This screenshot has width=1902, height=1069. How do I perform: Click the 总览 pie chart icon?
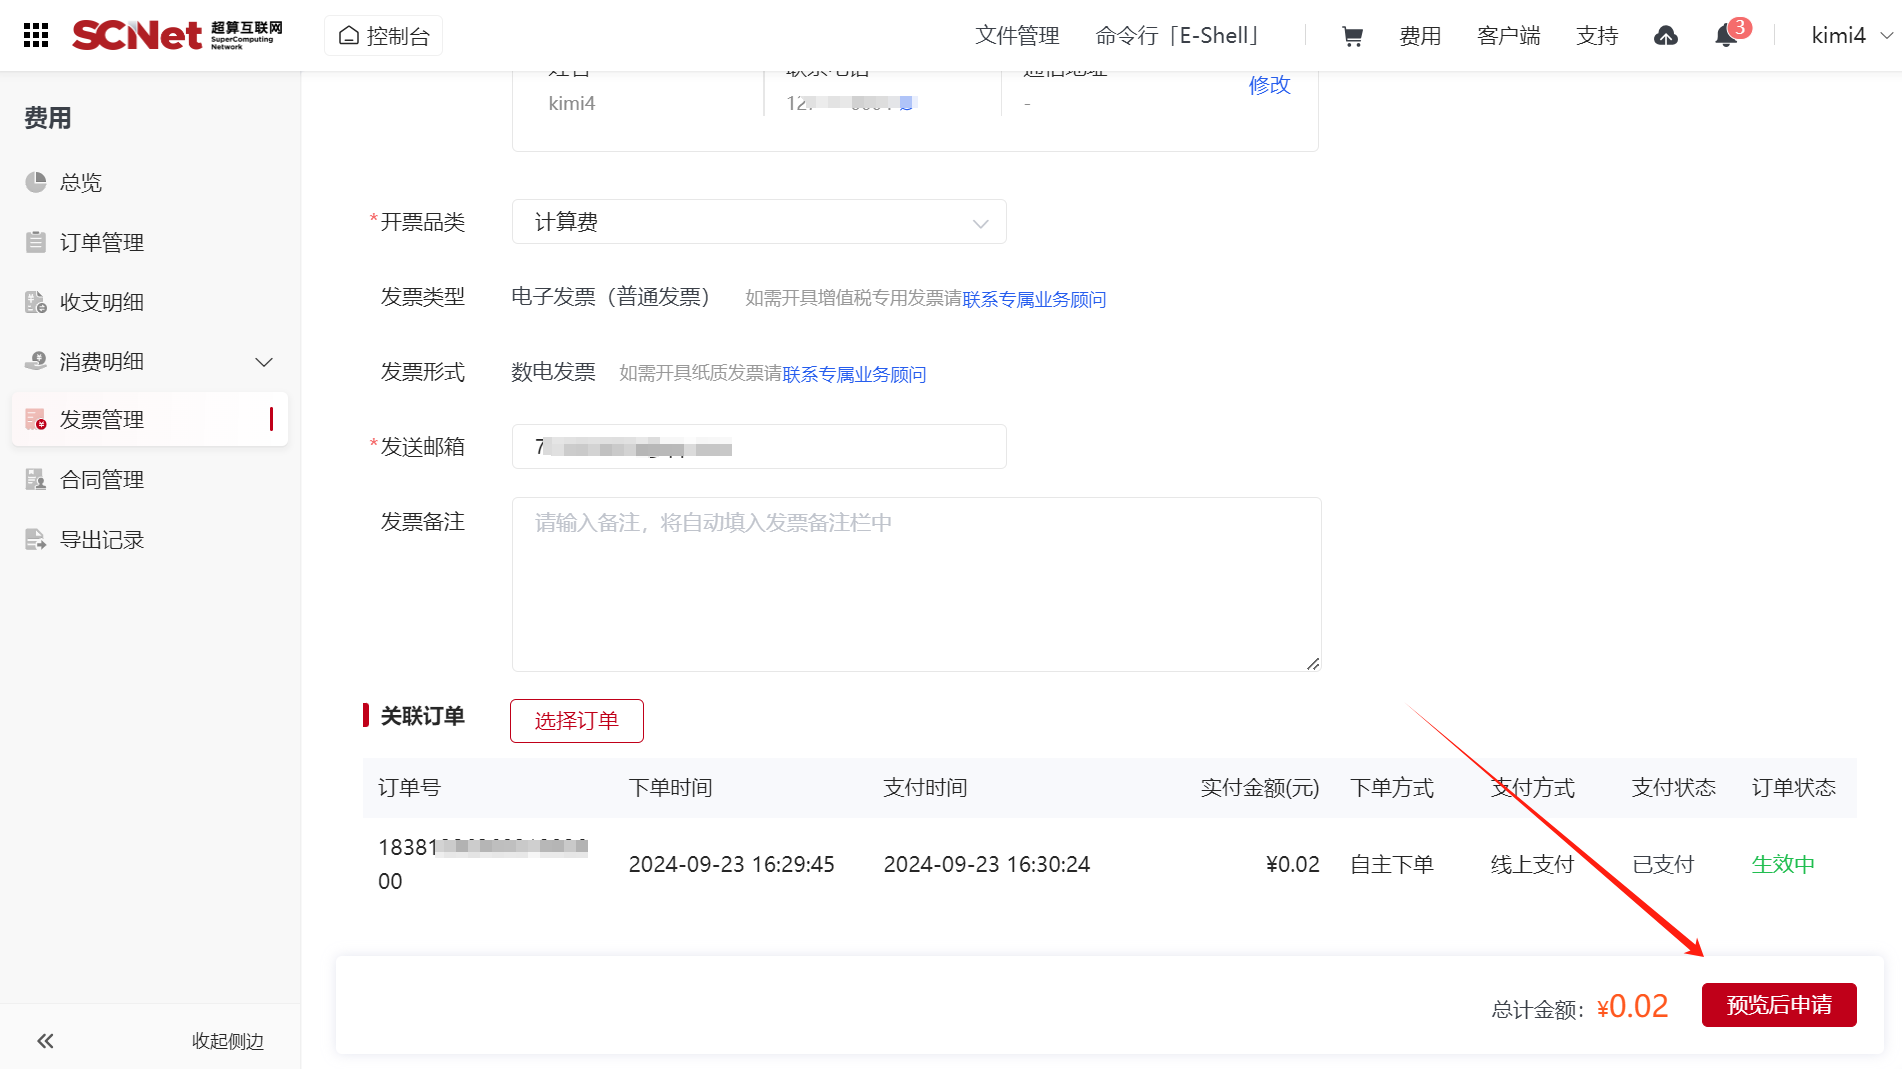pyautogui.click(x=36, y=182)
